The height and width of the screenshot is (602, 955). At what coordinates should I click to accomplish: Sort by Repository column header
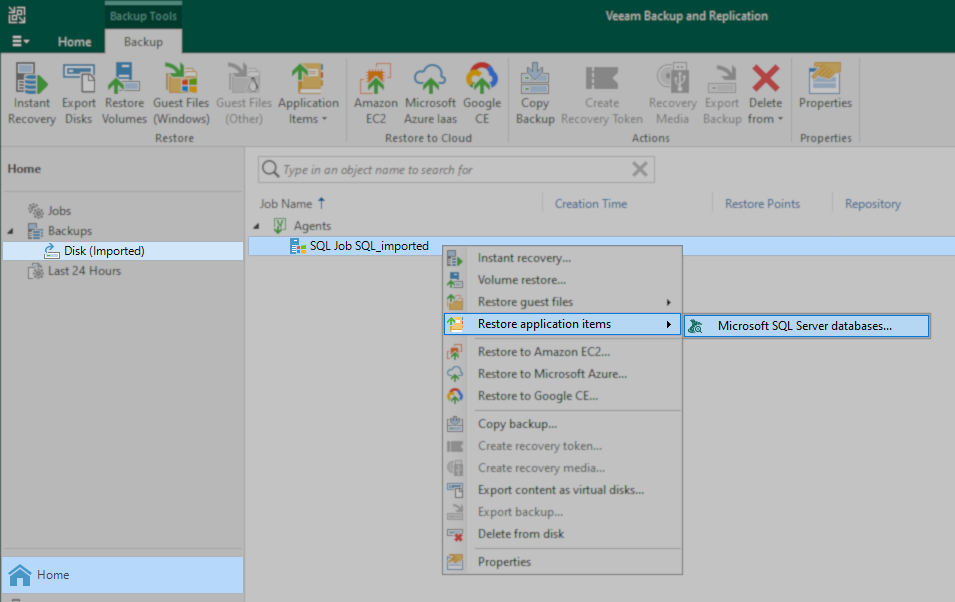[872, 204]
